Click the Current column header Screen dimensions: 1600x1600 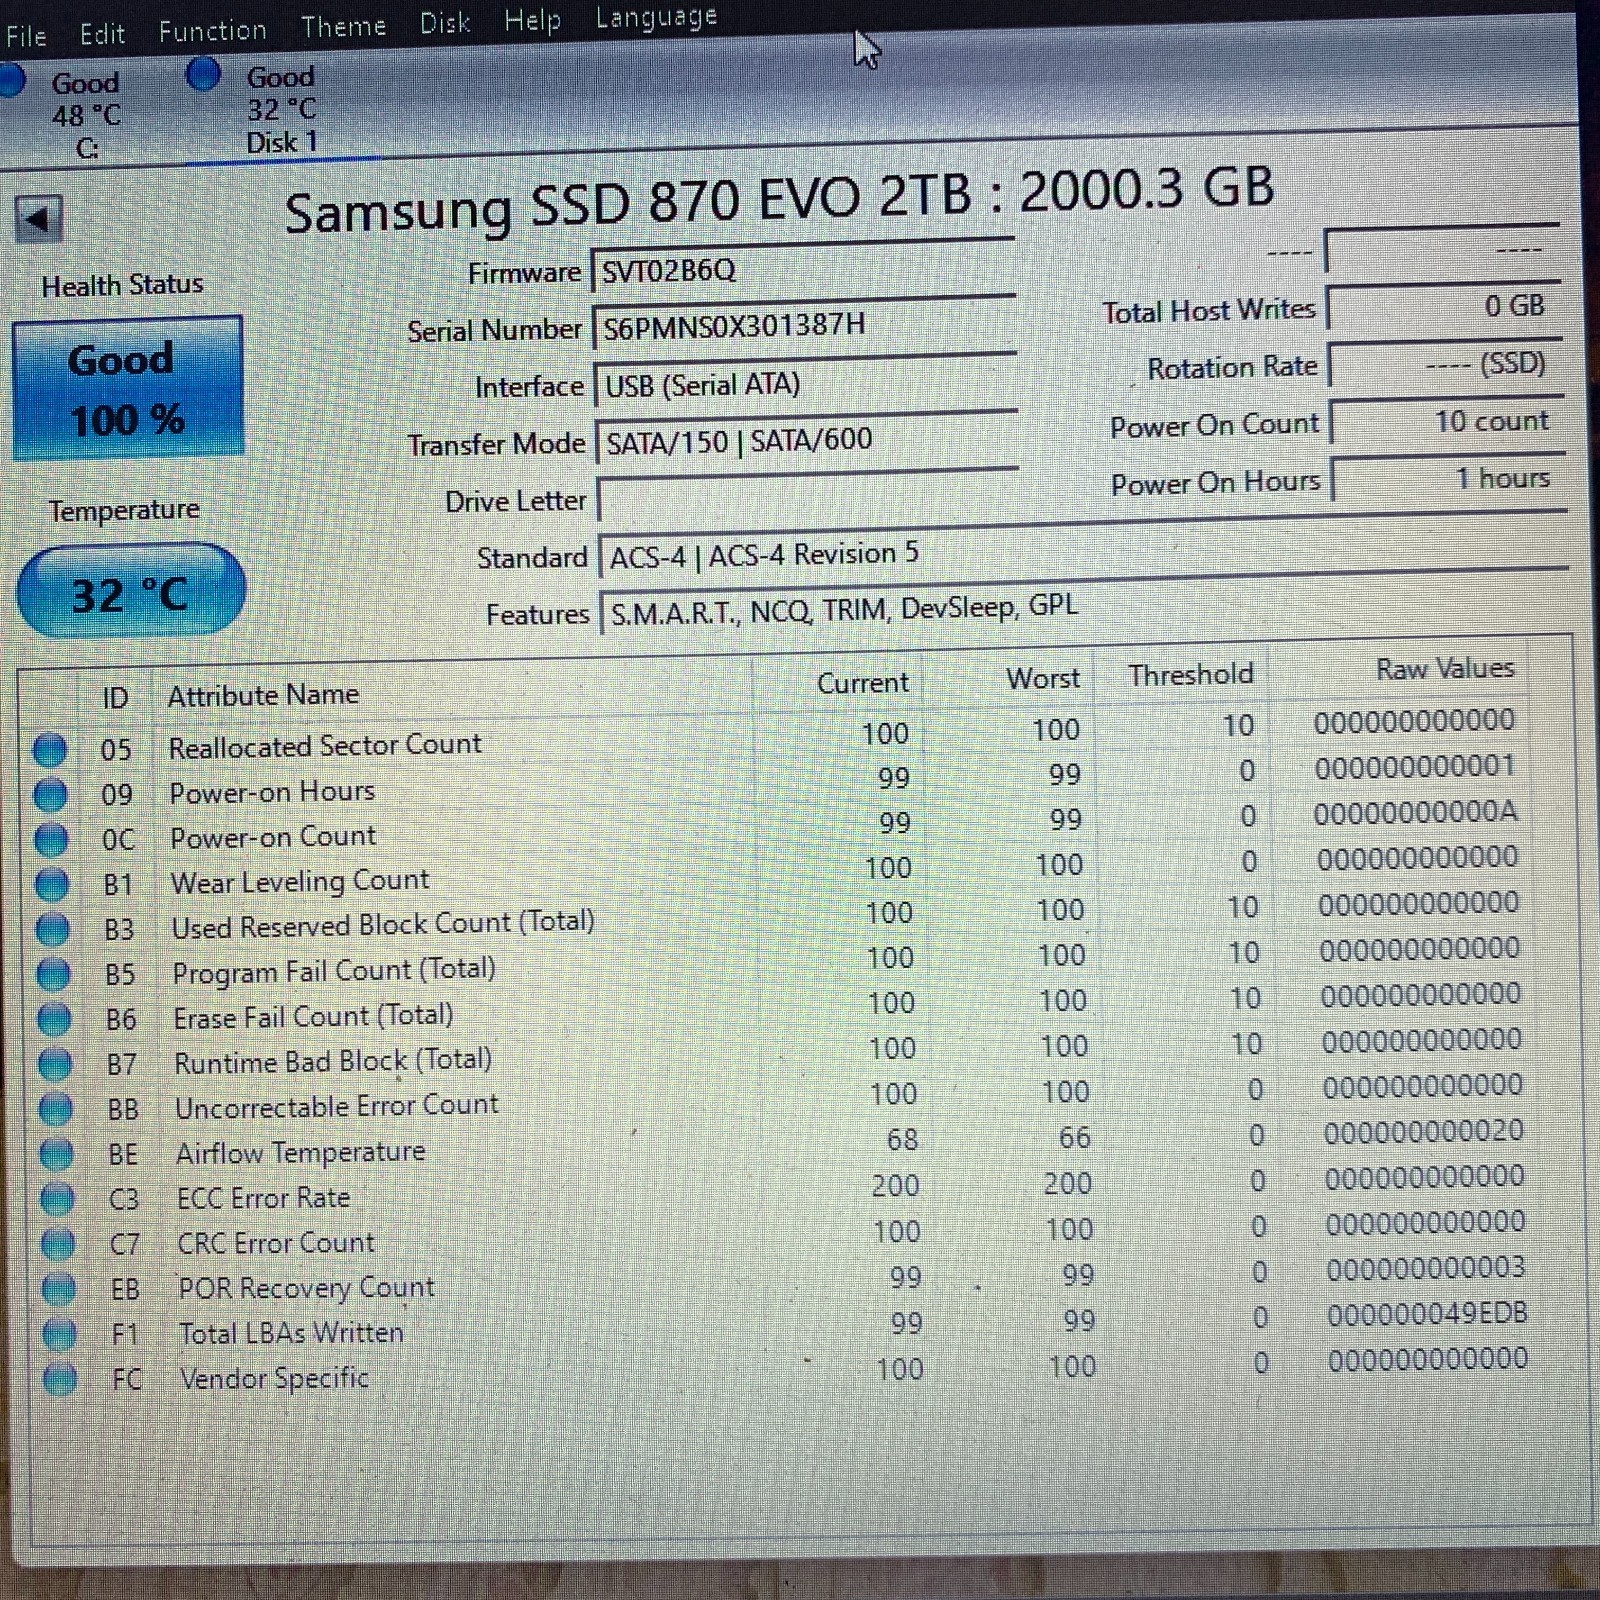click(x=862, y=682)
